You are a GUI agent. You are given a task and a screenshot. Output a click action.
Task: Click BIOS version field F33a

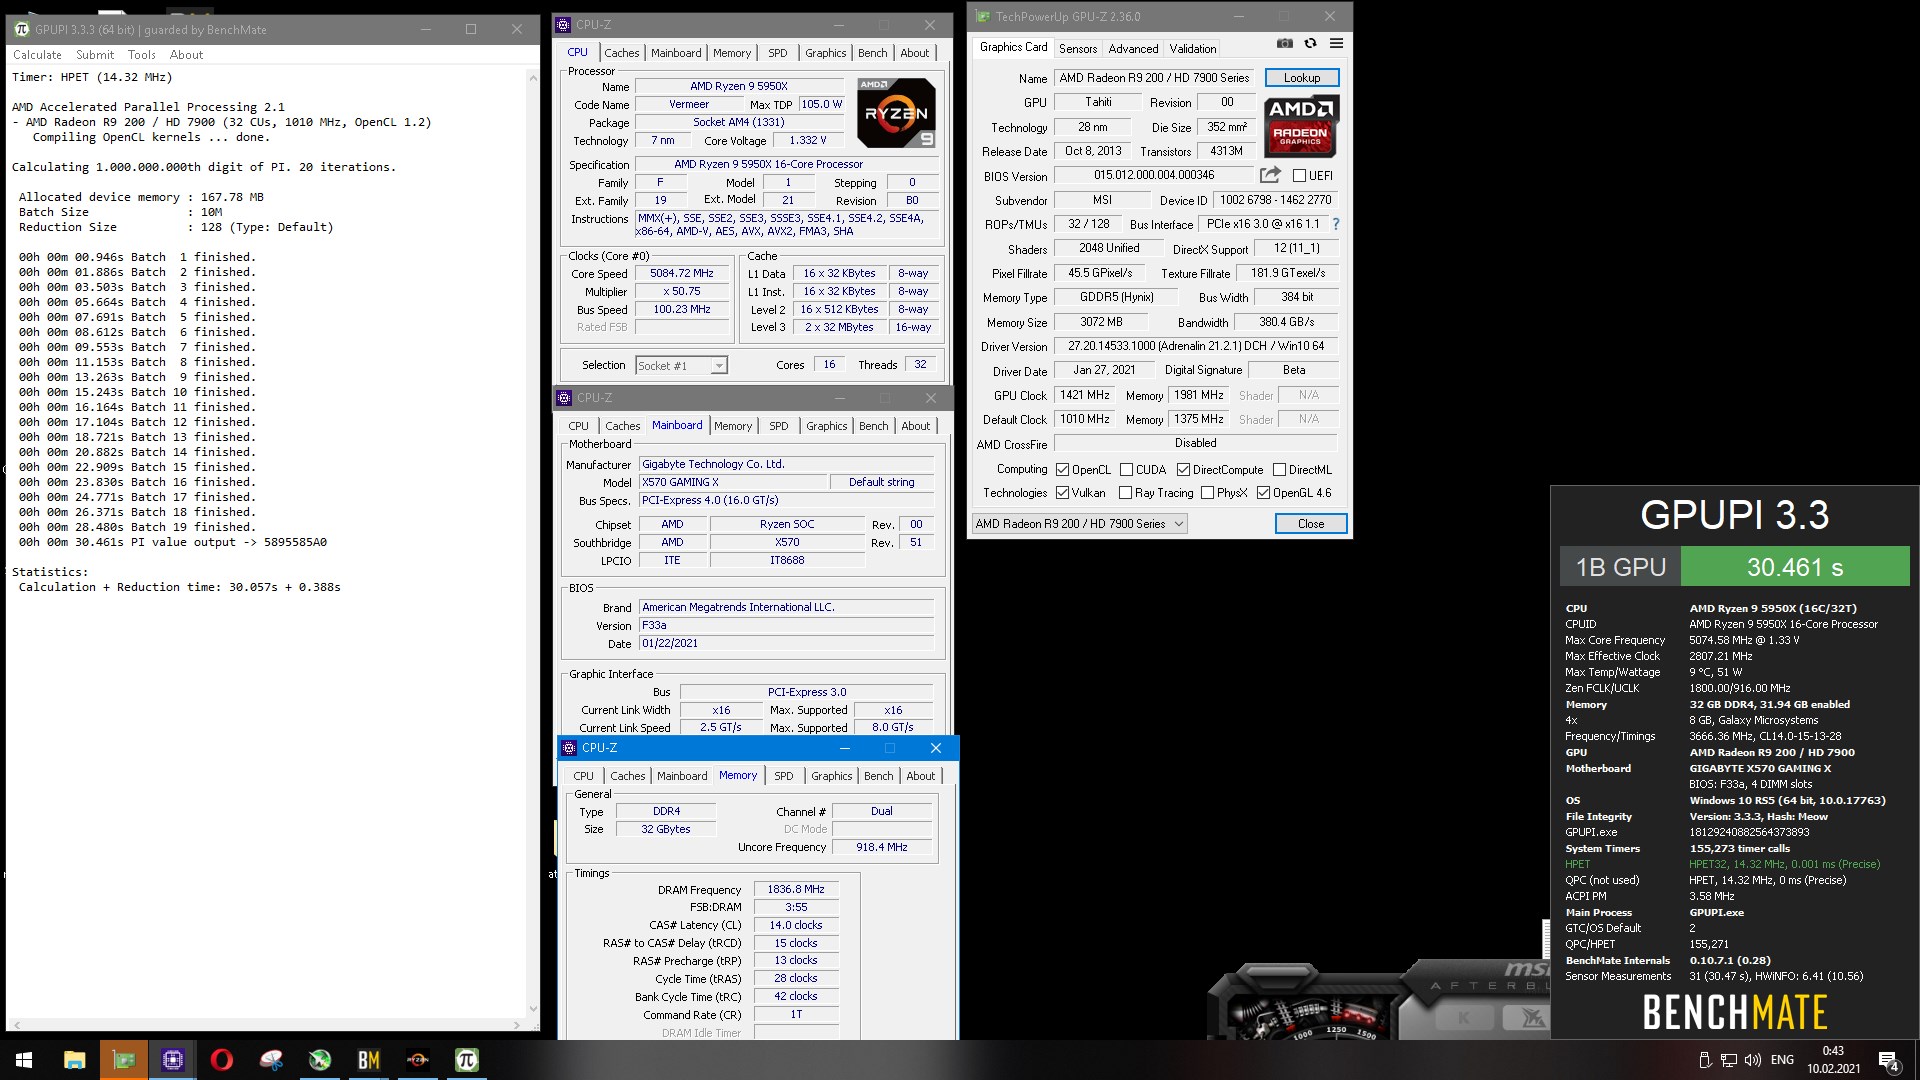coord(786,625)
